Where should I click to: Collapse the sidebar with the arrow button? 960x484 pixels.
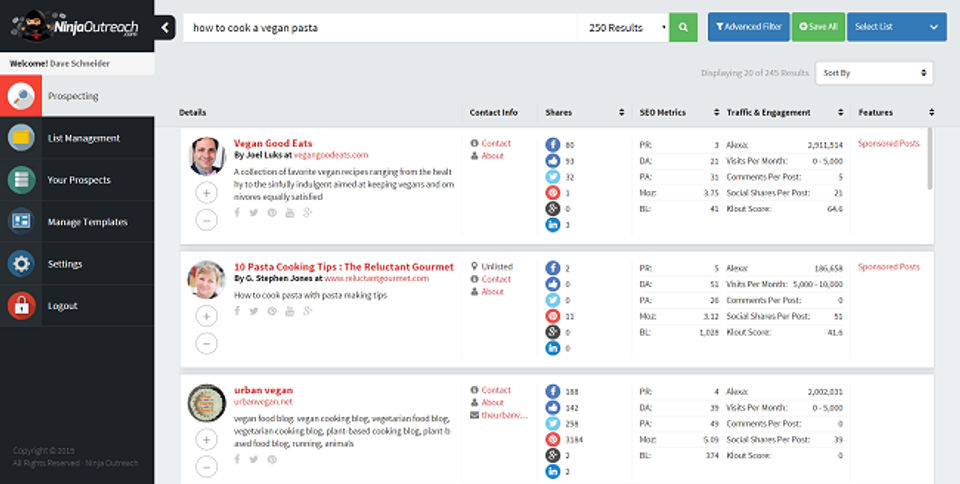[x=166, y=27]
